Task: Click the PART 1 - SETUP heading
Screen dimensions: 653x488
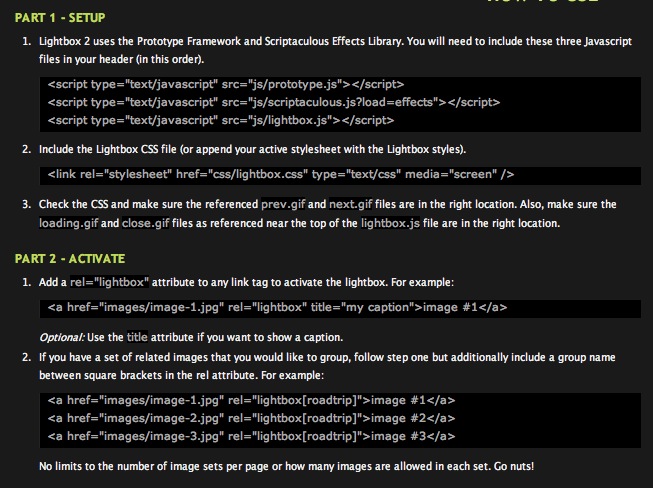Action: tap(60, 18)
